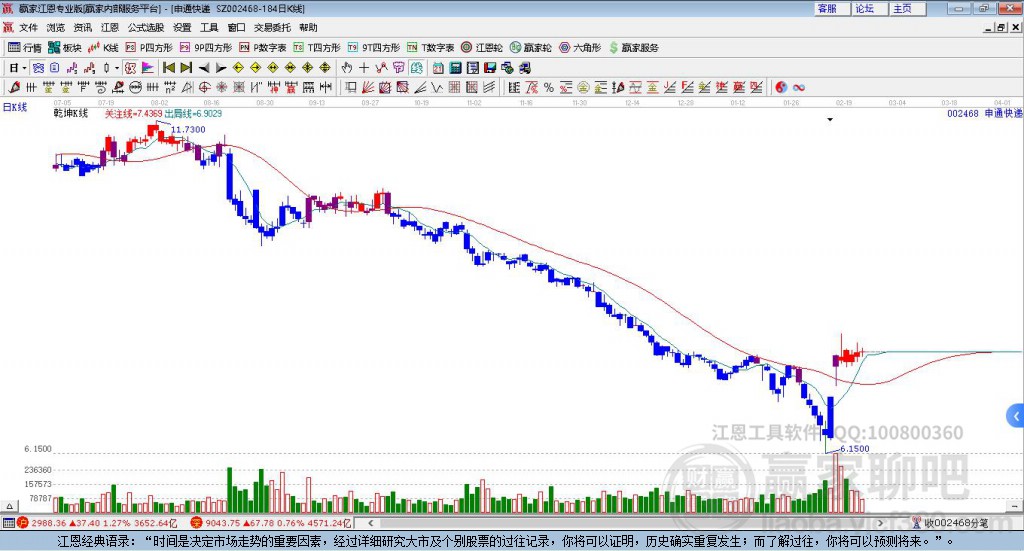The image size is (1024, 551).
Task: Open the P四方形 tool
Action: click(148, 48)
